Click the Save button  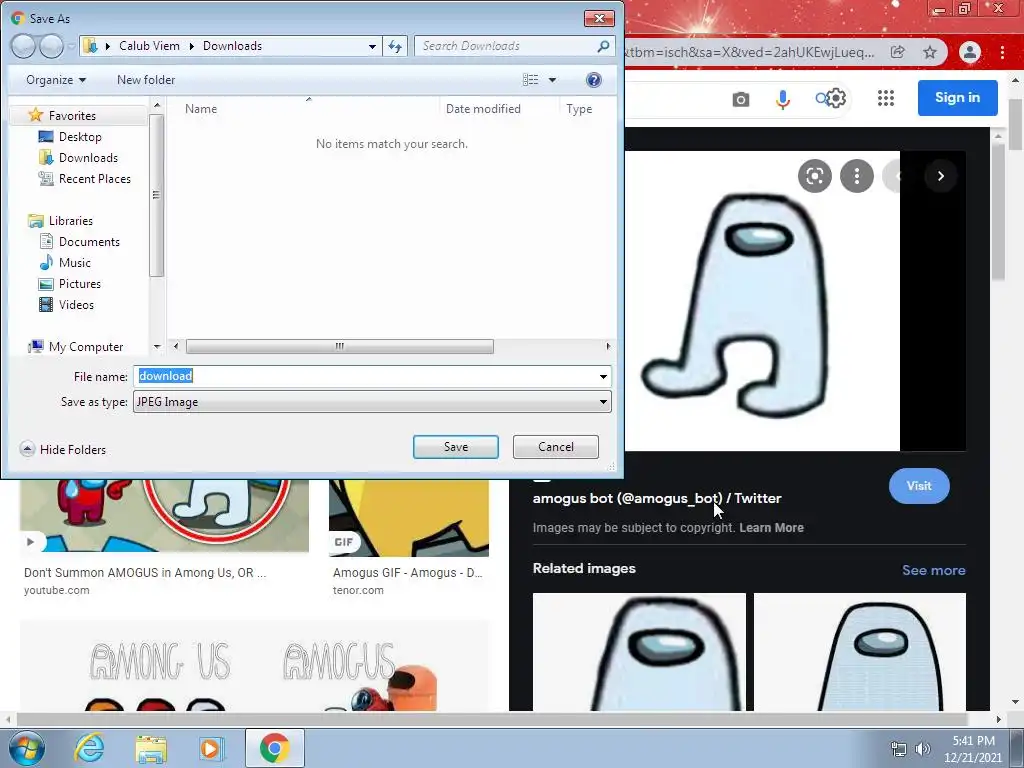pos(456,447)
